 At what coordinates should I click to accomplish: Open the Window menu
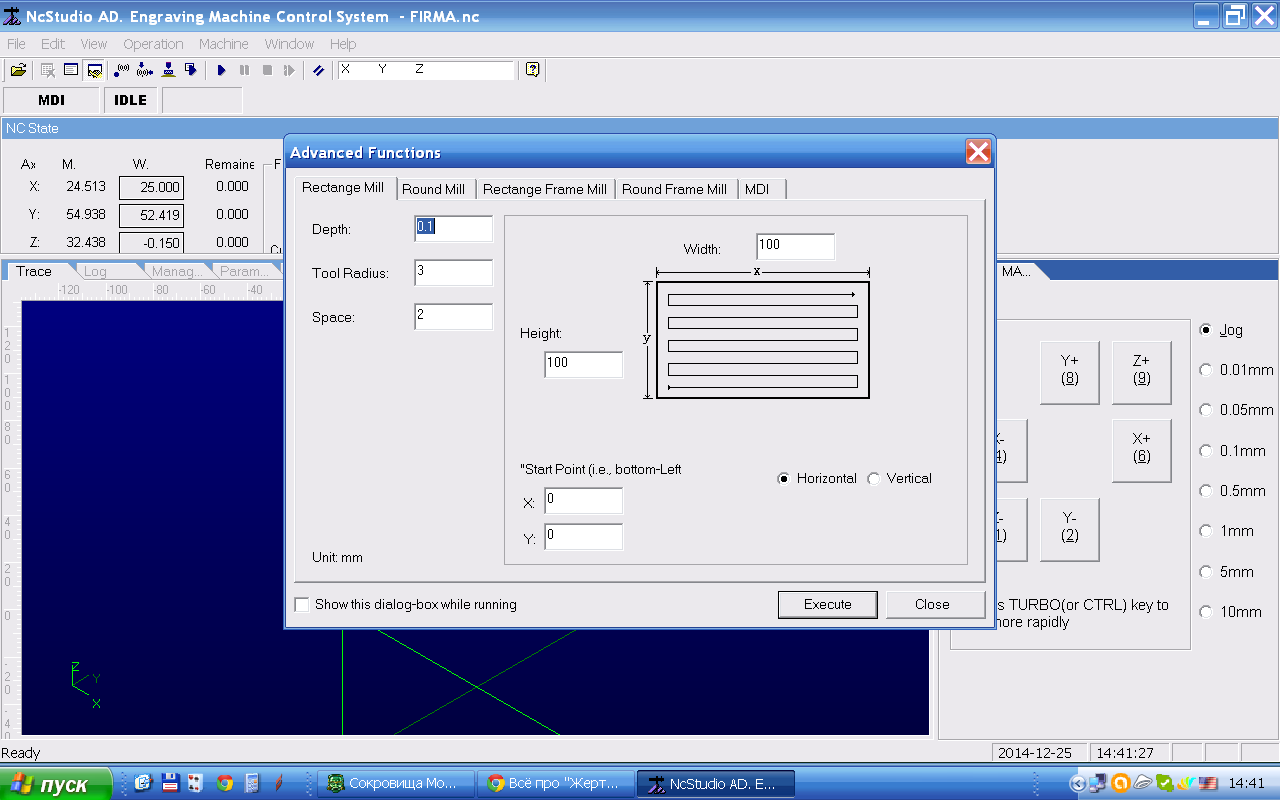tap(289, 44)
